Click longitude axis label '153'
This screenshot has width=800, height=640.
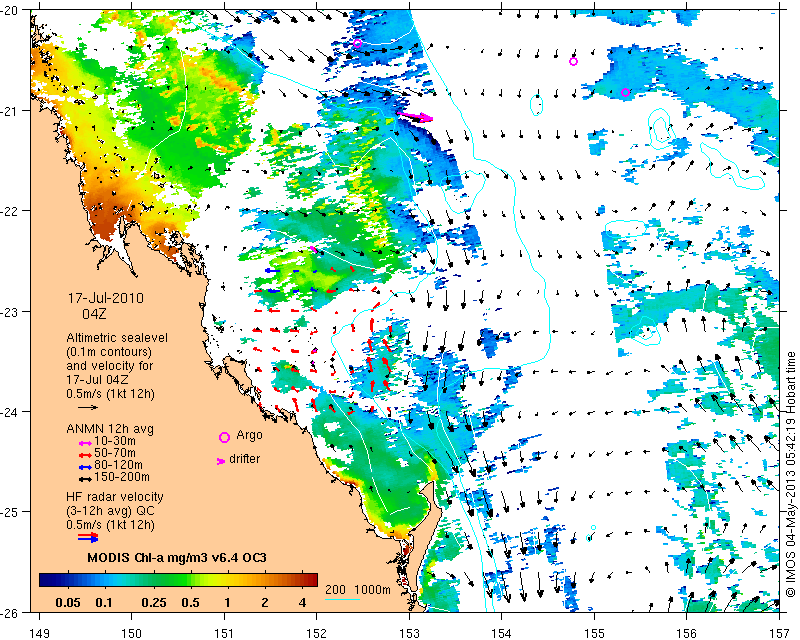coord(409,633)
